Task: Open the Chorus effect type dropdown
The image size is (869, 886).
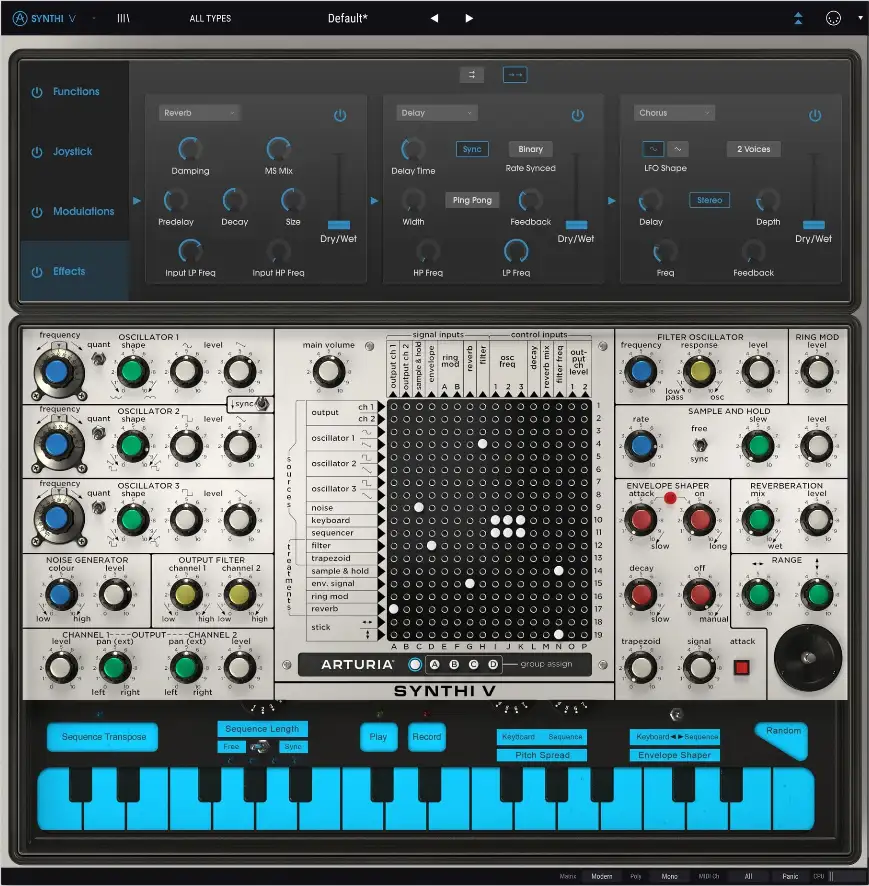Action: [673, 112]
